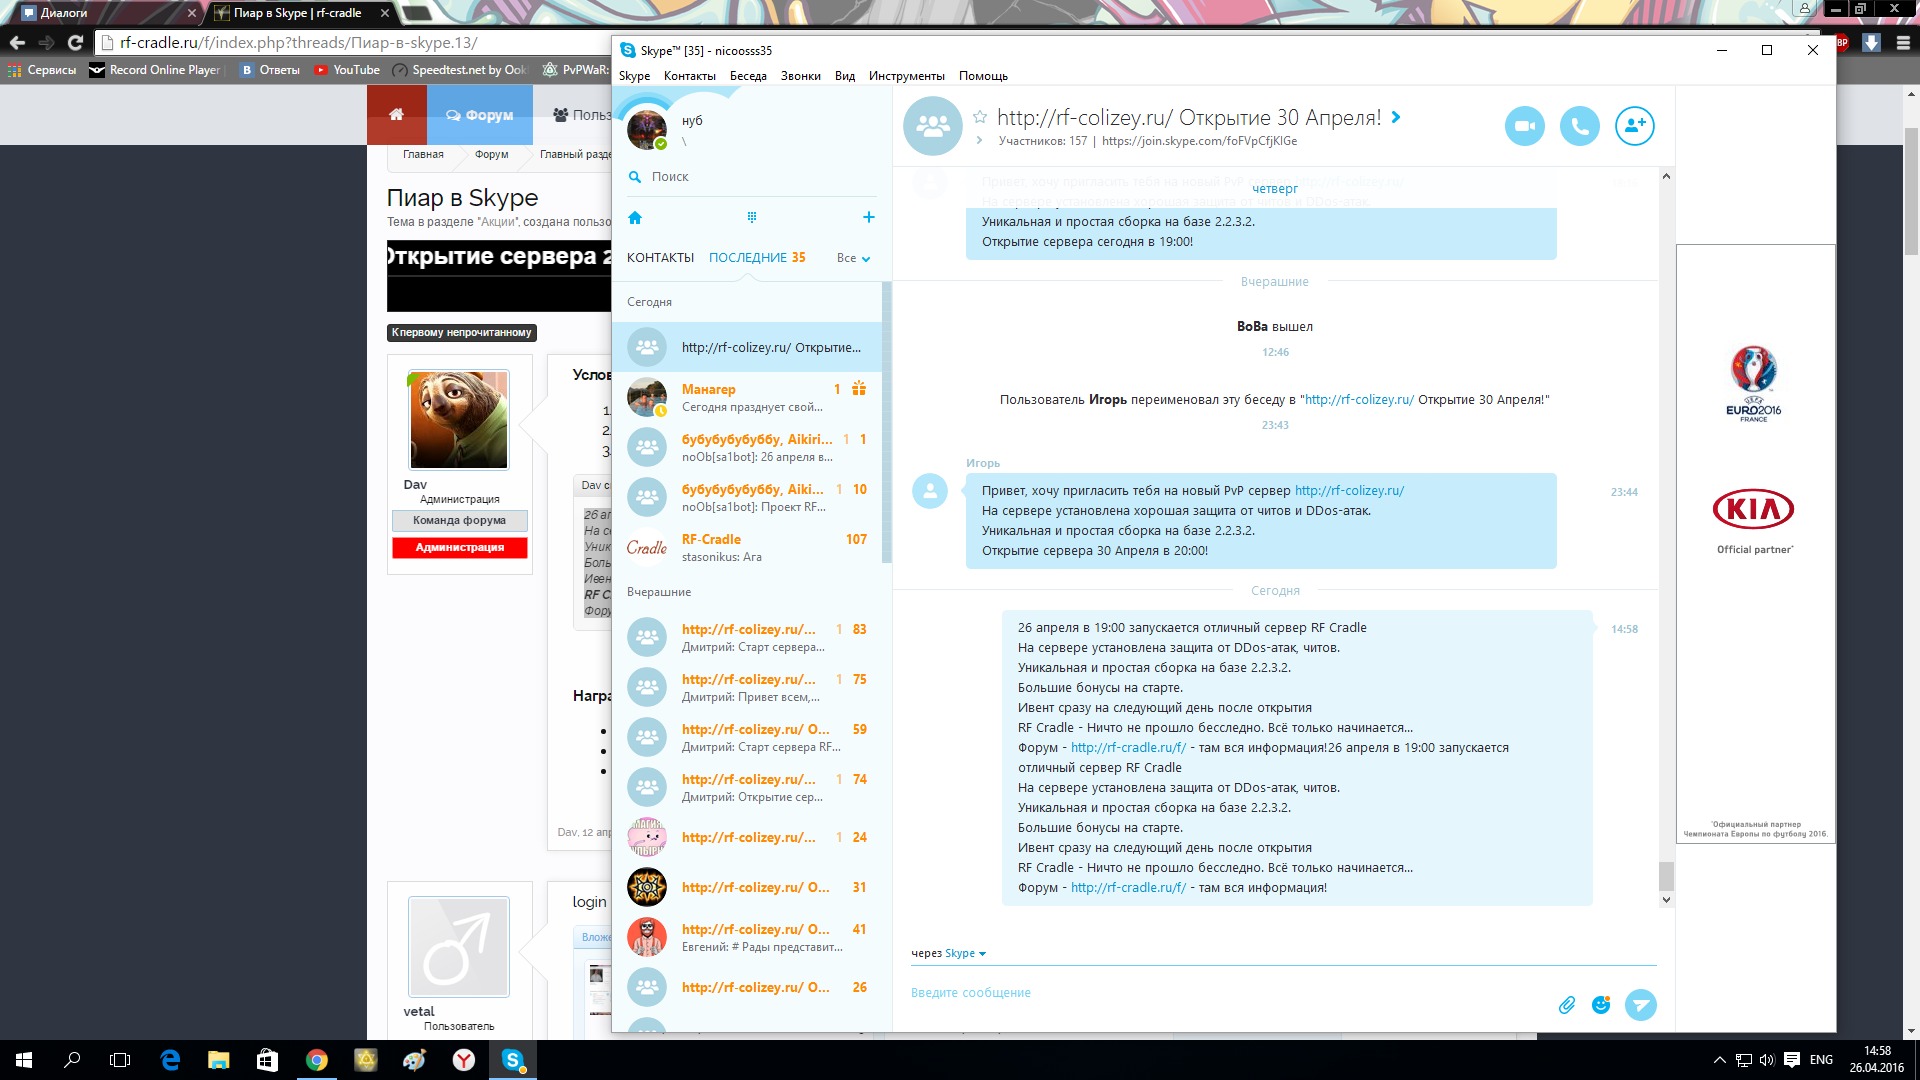Open the 'Все' filter dropdown

[853, 258]
